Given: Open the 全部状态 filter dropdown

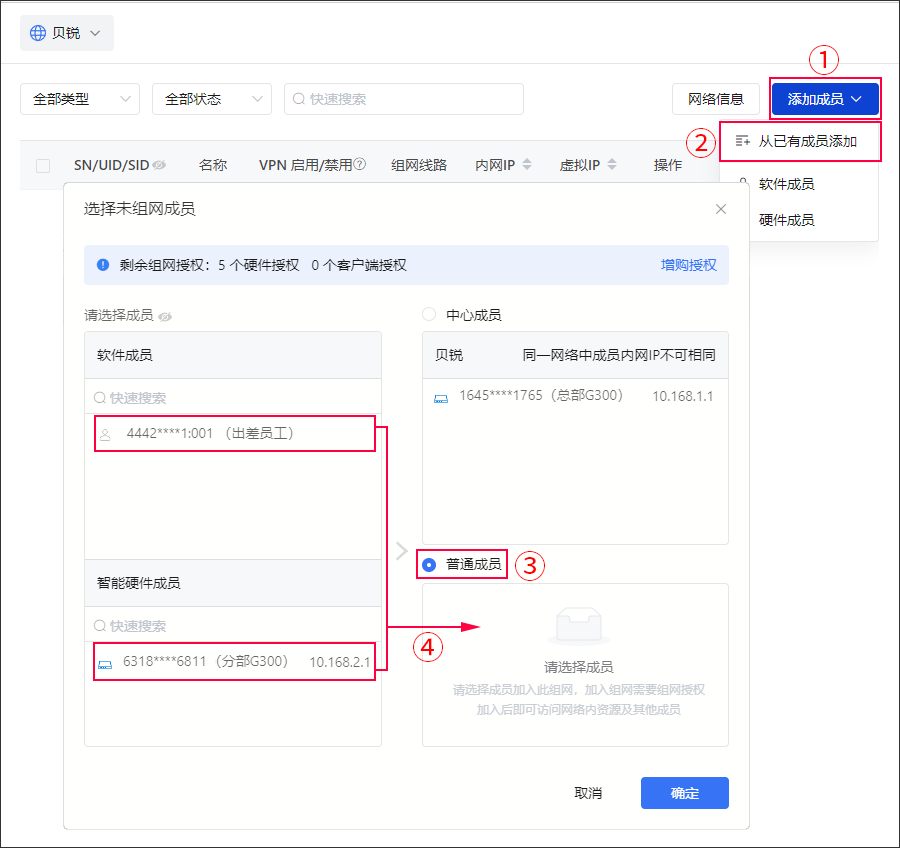Looking at the screenshot, I should (x=212, y=99).
